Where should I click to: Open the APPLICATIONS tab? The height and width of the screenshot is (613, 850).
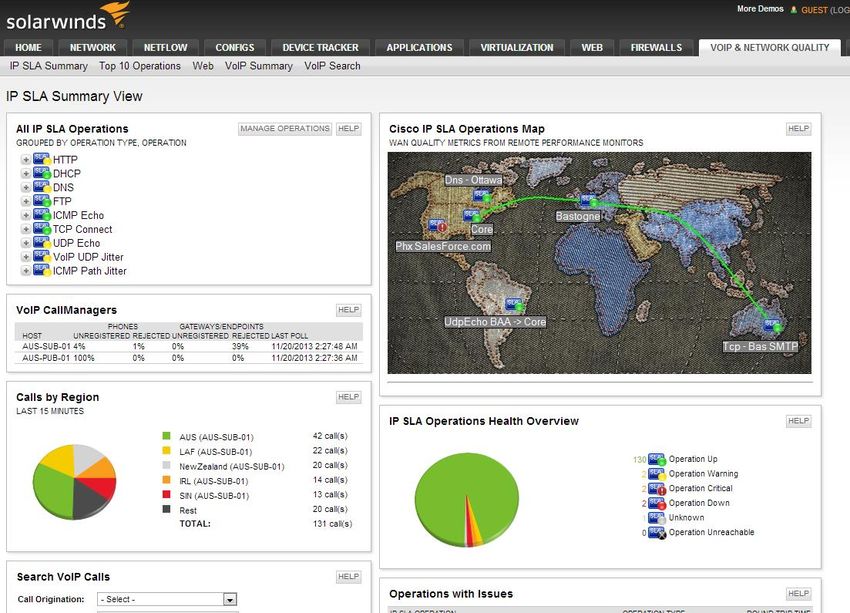(x=419, y=48)
